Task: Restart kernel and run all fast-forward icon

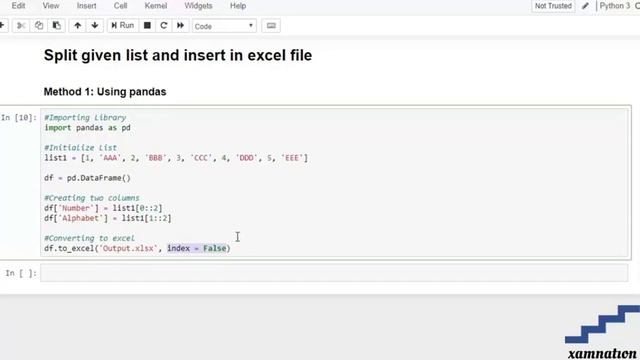Action: [x=180, y=26]
